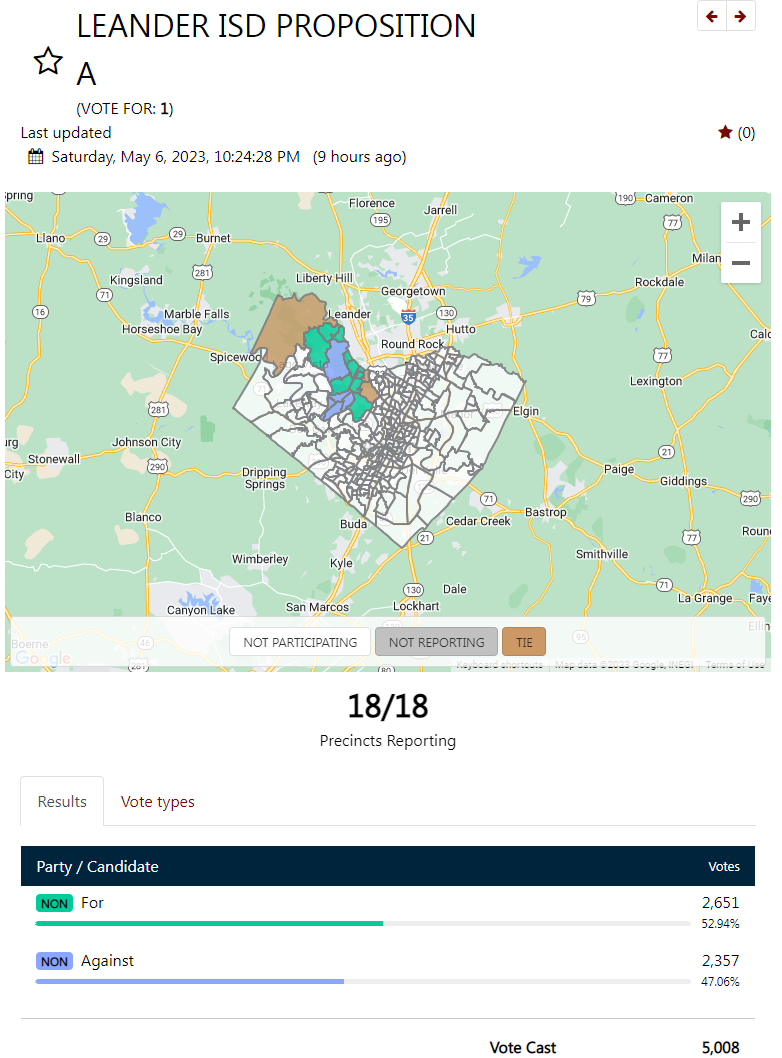Click the Vote Cast total 5,008
The width and height of the screenshot is (782, 1058).
pyautogui.click(x=721, y=1047)
